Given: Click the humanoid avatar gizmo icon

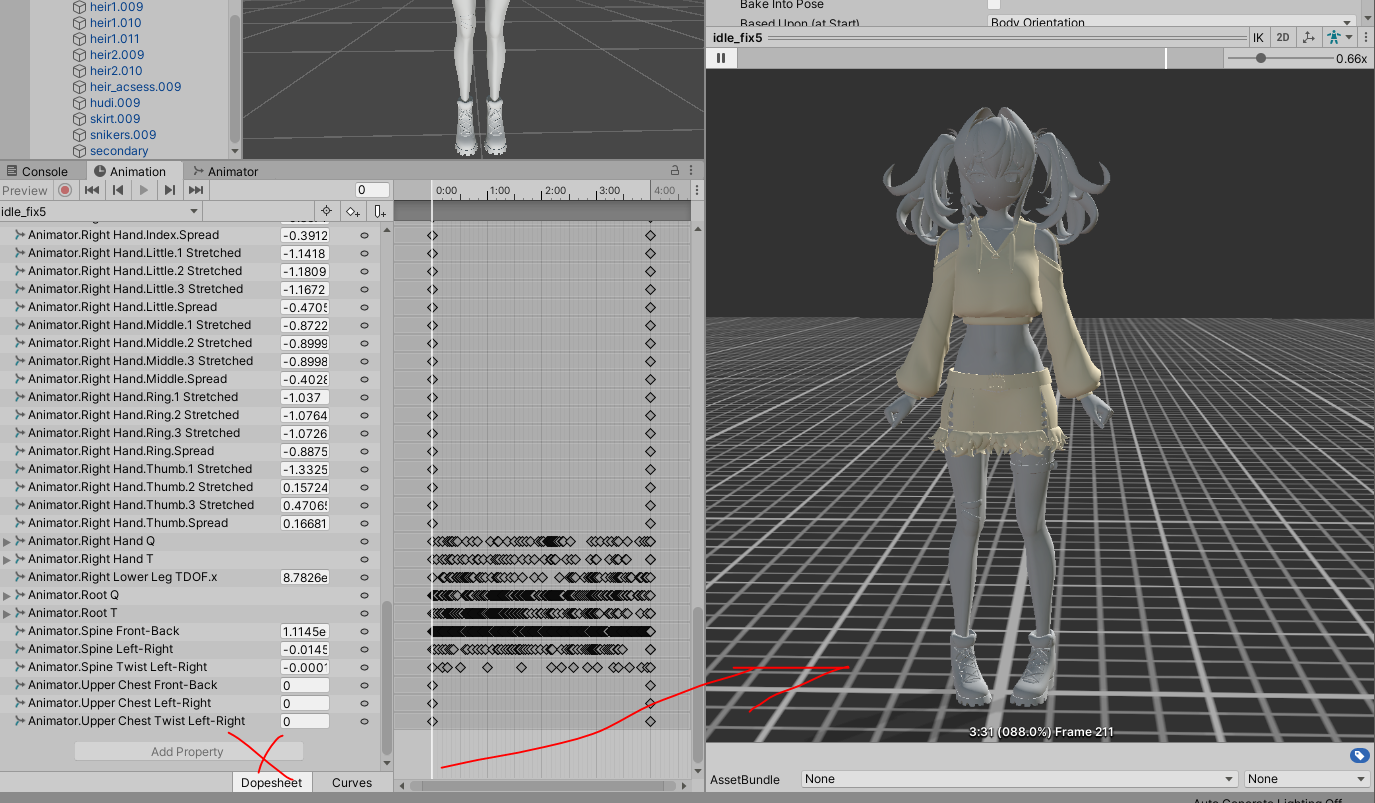Looking at the screenshot, I should click(1333, 37).
